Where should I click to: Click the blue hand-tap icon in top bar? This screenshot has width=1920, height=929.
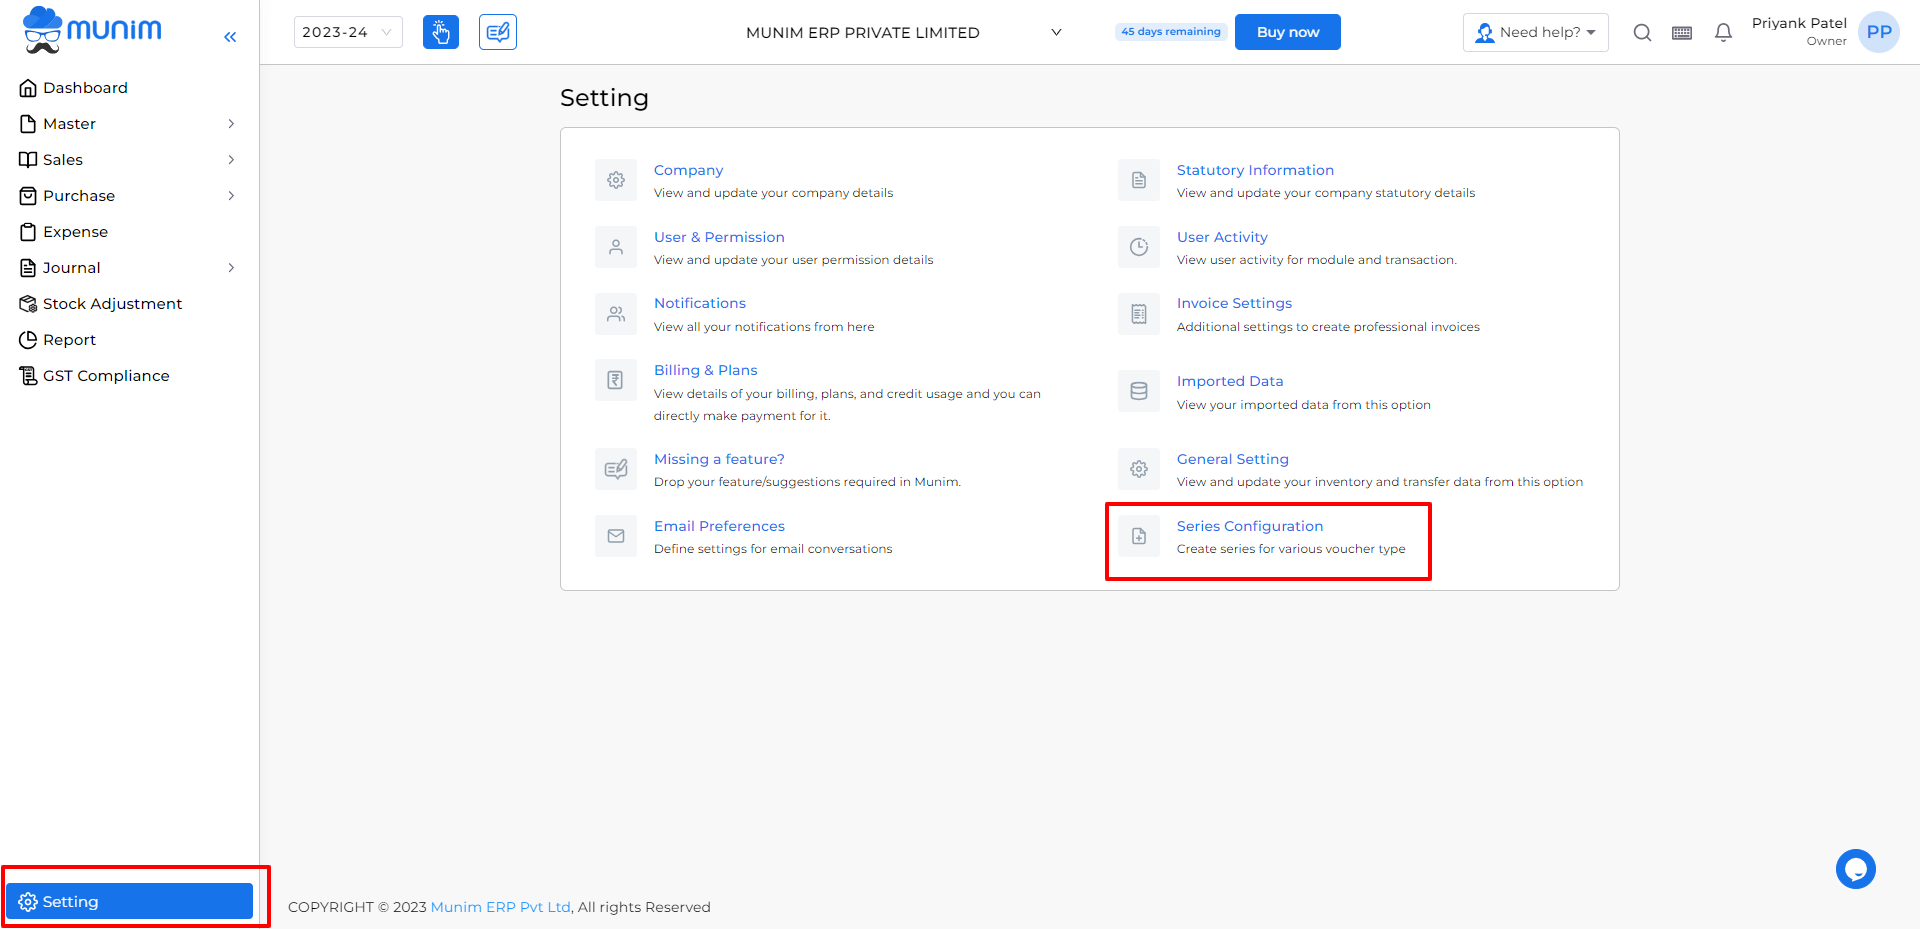tap(441, 32)
